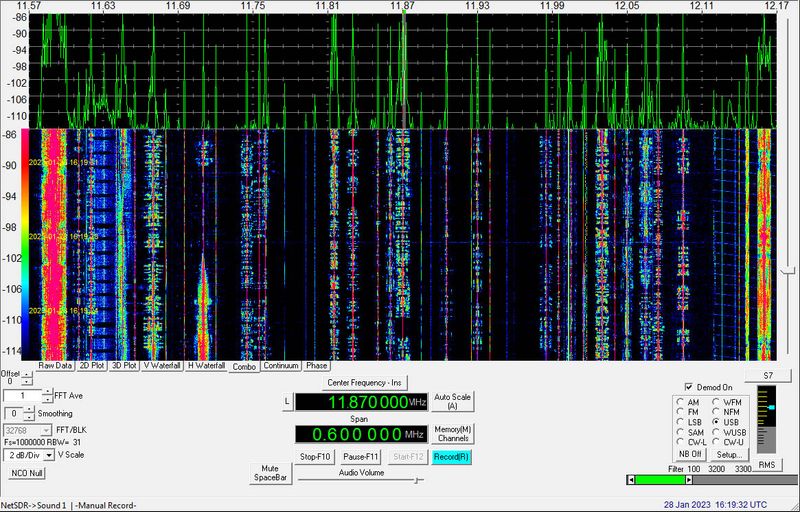Click the green tuning marker at 11.87

pyautogui.click(x=404, y=12)
